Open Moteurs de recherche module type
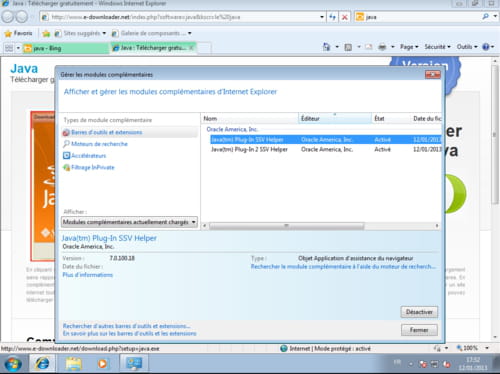Image resolution: width=500 pixels, height=374 pixels. 99,144
